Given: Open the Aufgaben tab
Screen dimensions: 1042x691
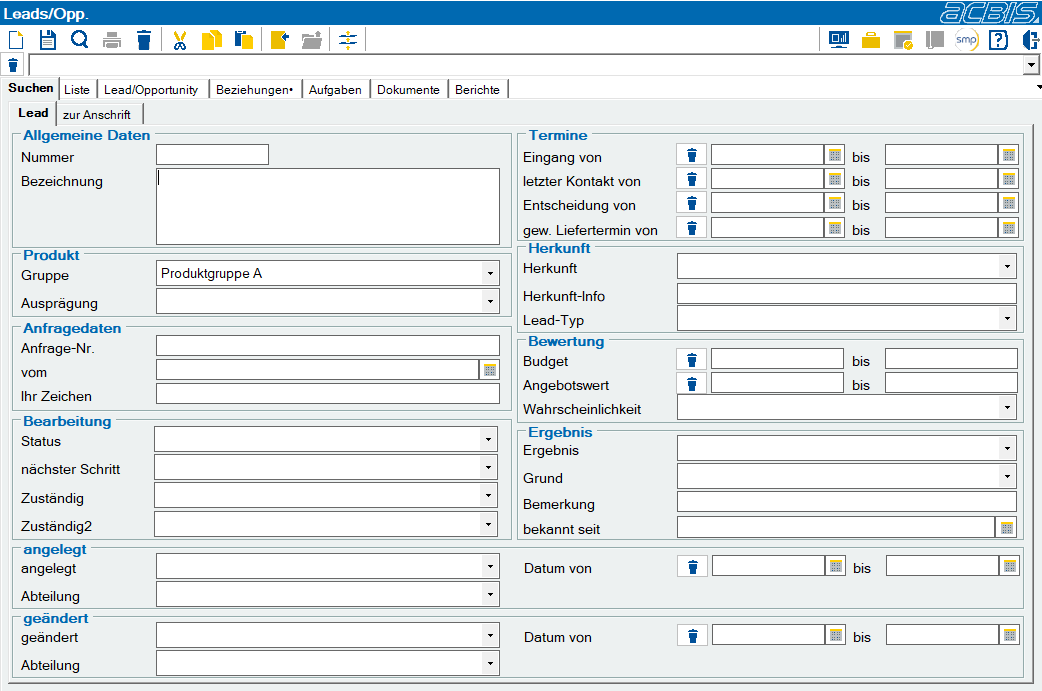Looking at the screenshot, I should point(335,90).
